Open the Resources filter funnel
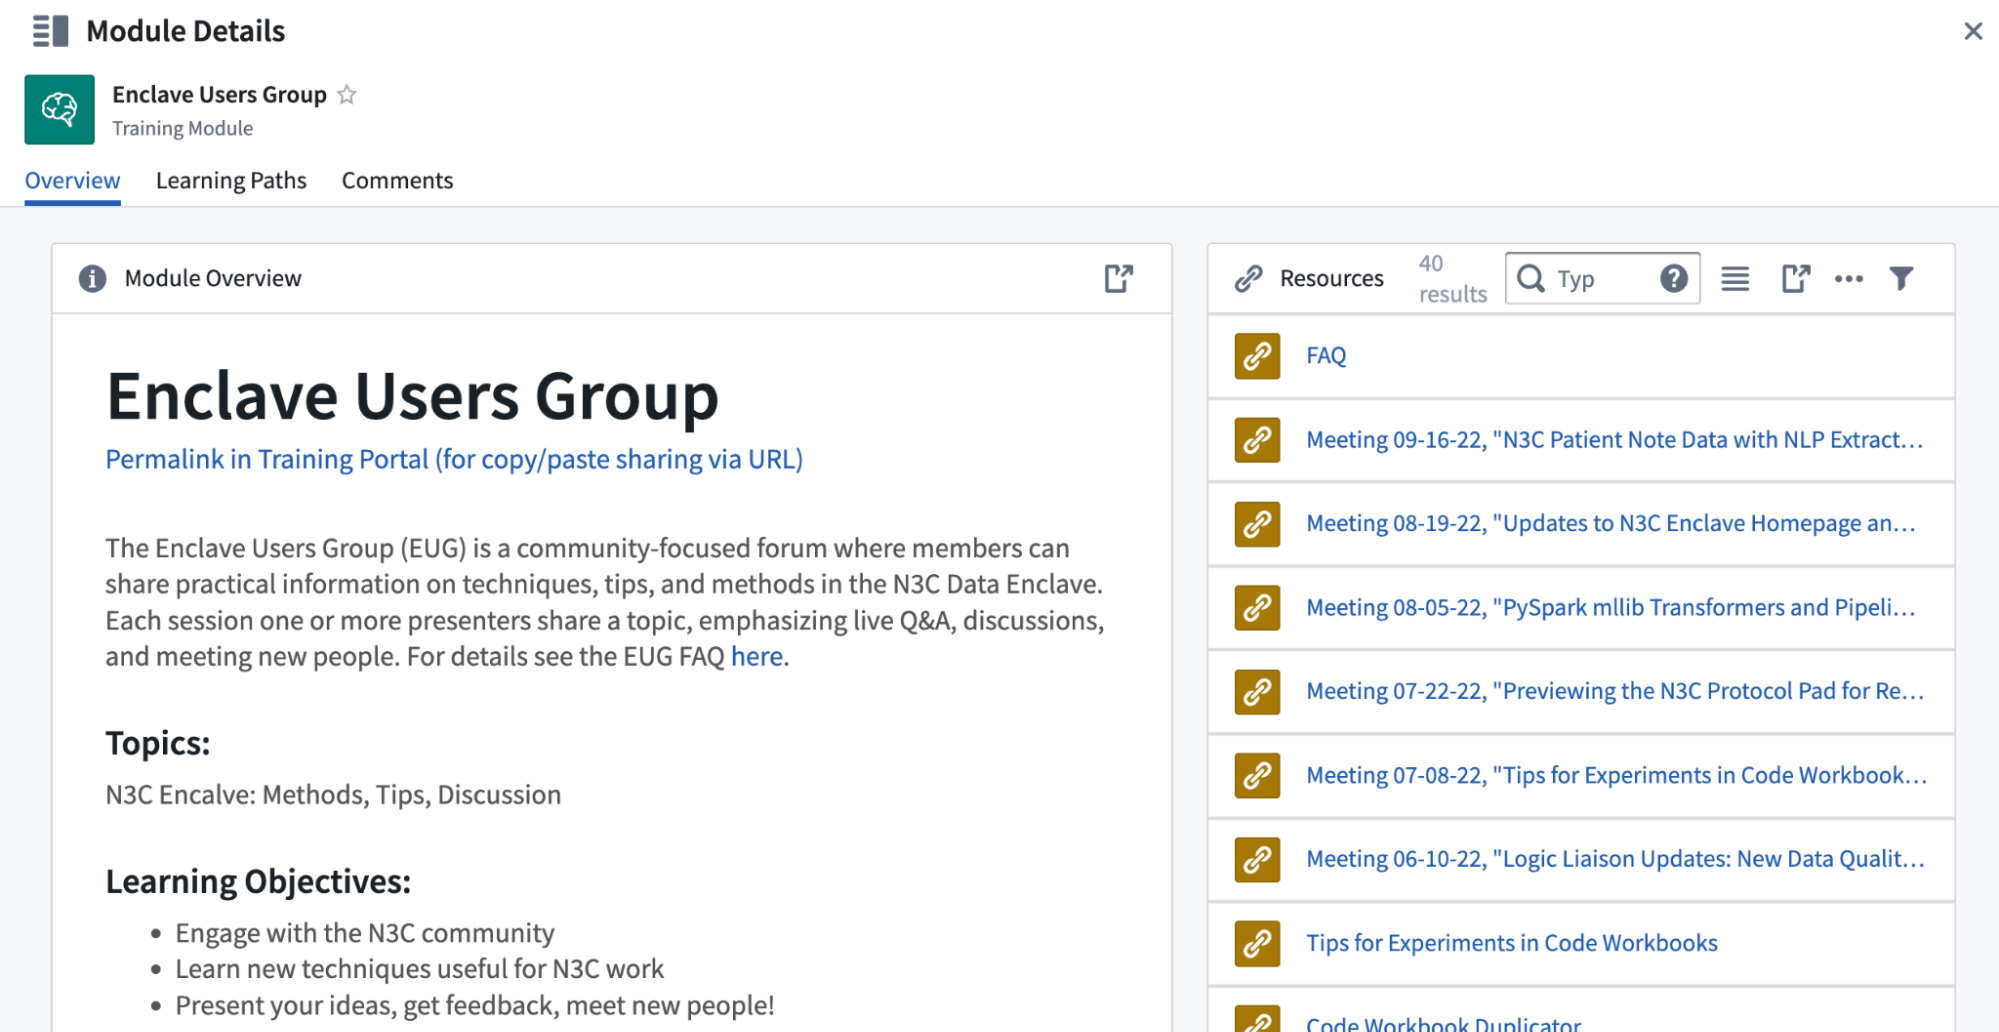 [x=1901, y=278]
